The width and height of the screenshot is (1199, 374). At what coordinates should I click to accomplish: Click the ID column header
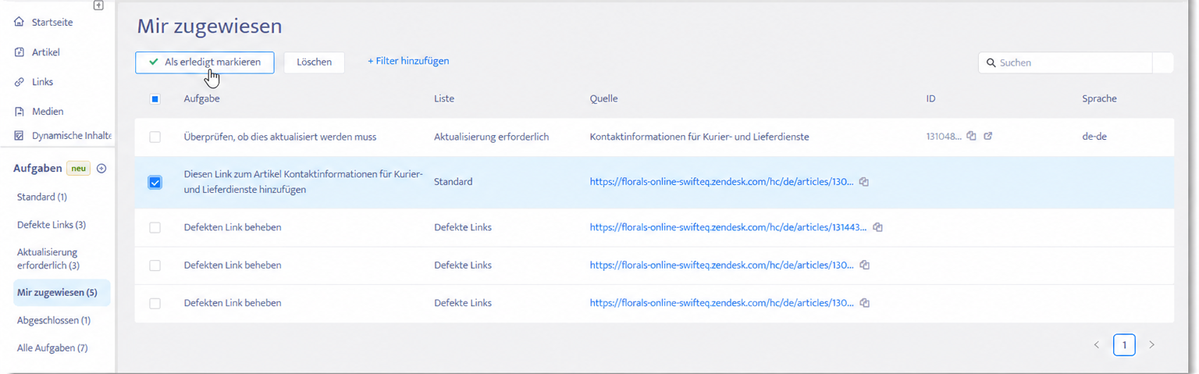pos(931,99)
